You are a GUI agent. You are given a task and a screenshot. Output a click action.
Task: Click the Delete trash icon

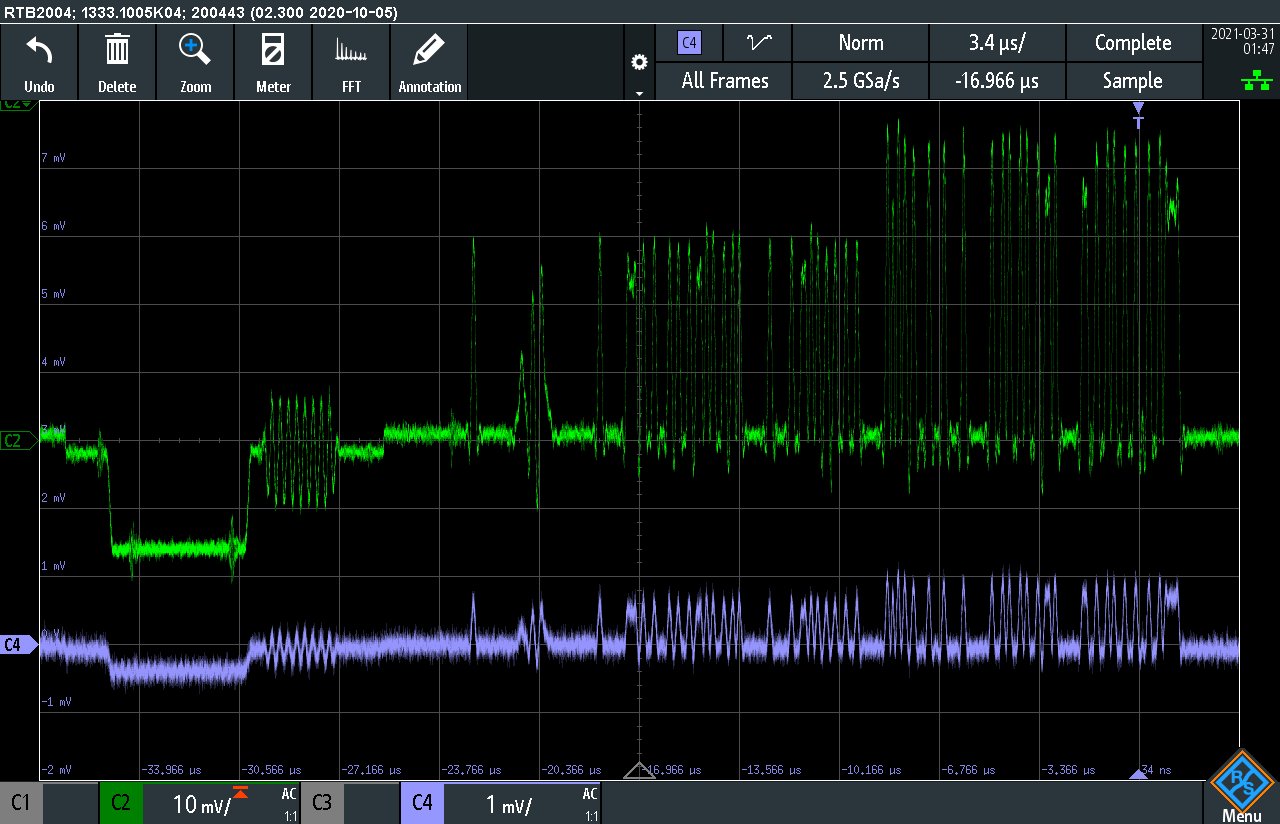[117, 62]
